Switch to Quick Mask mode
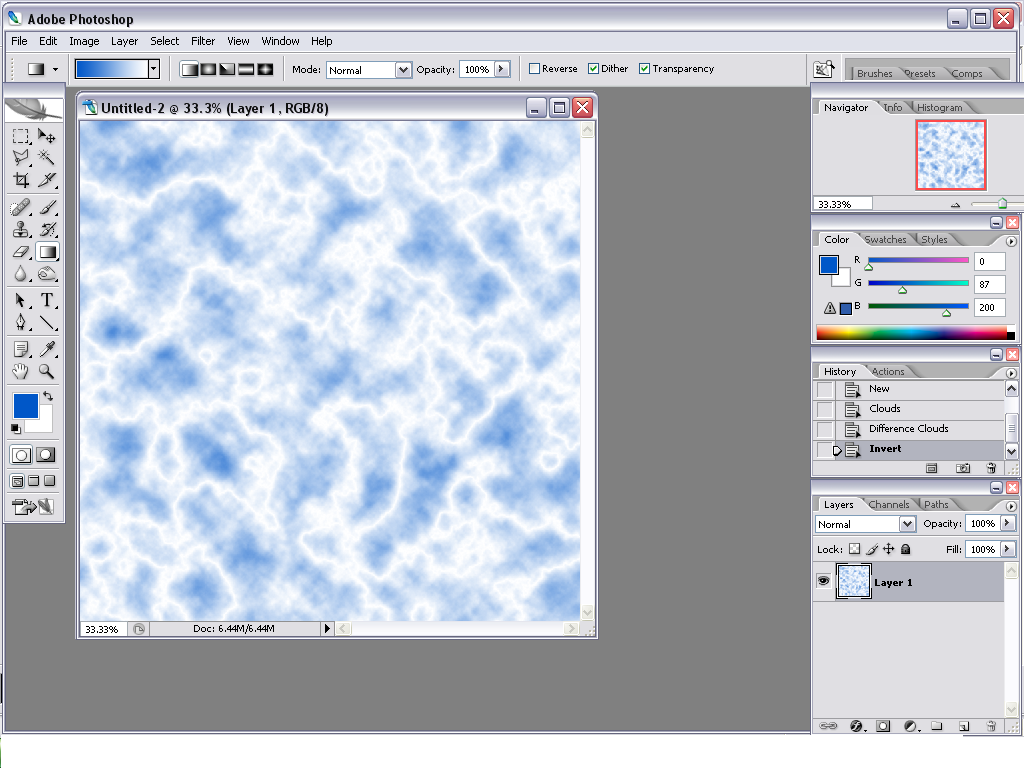This screenshot has height=768, width=1024. pos(46,455)
